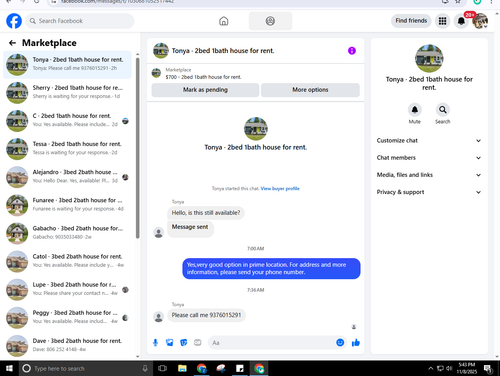Viewport: 500px width, 376px height.
Task: Open the notifications bell
Action: (461, 21)
